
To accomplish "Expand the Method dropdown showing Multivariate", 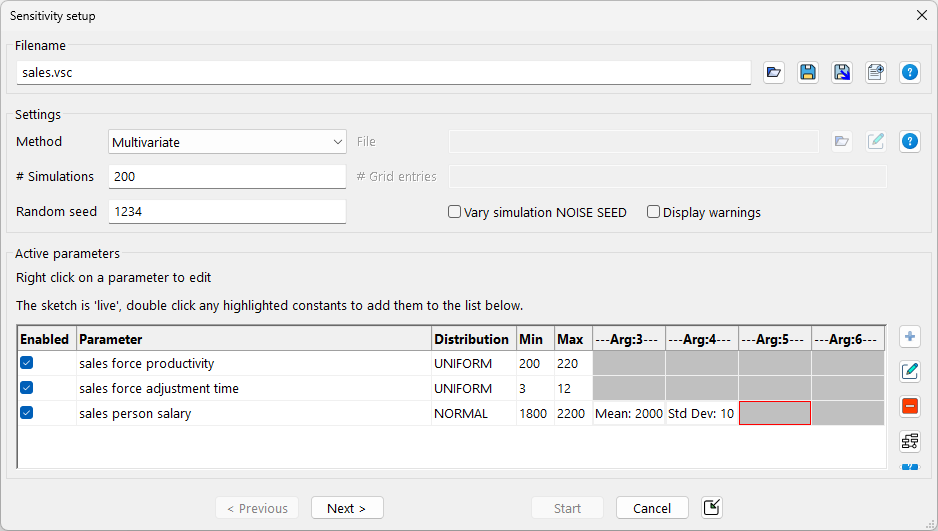I will [227, 142].
